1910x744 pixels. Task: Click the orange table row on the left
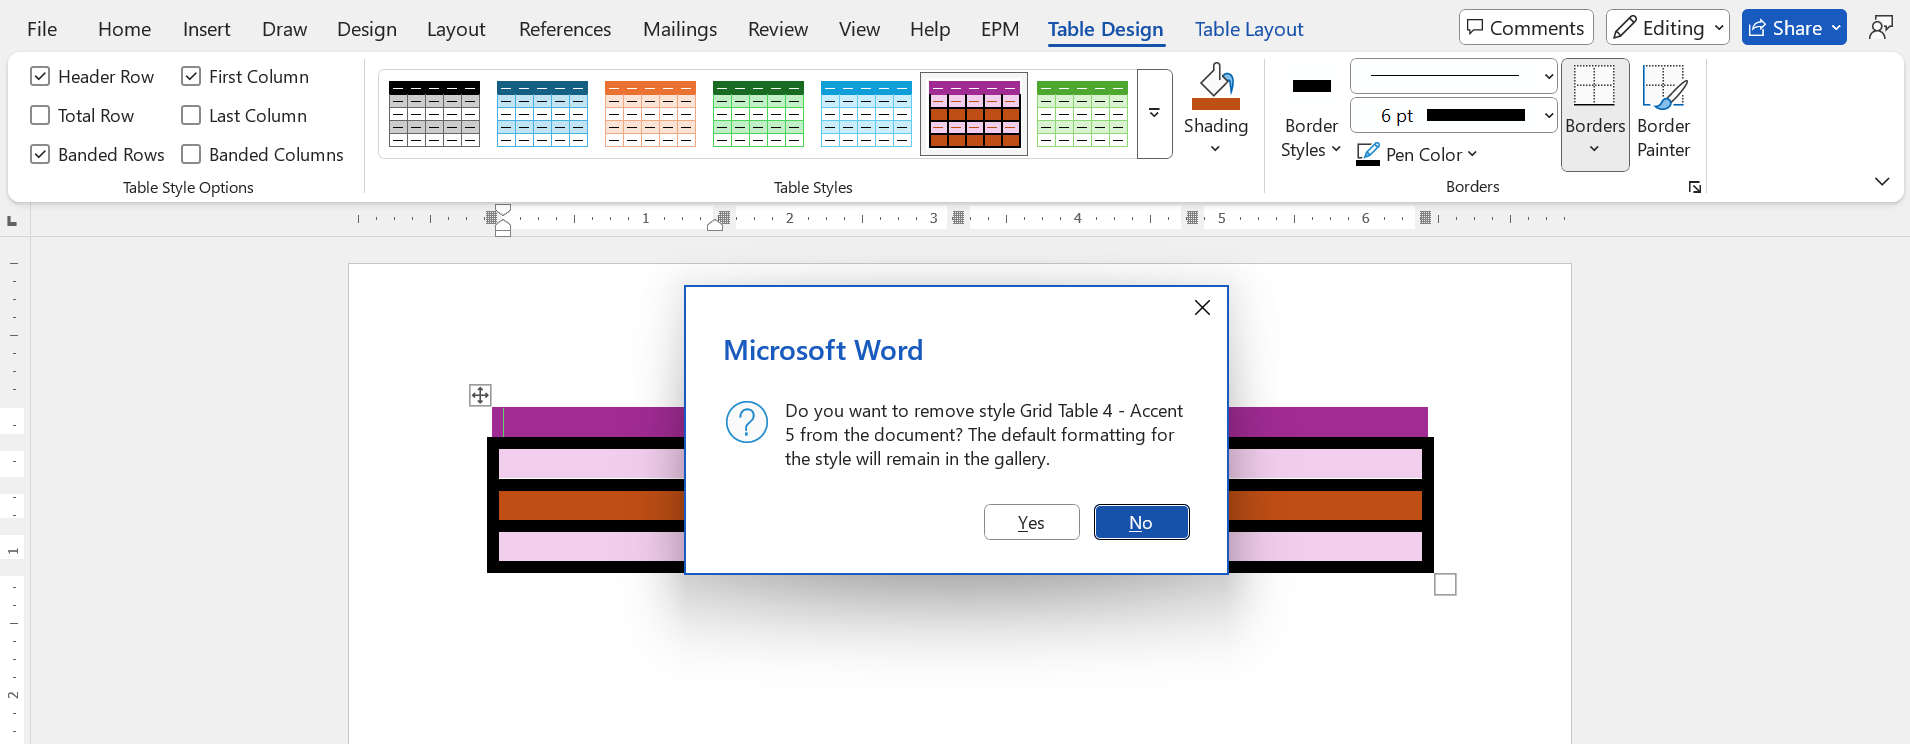click(591, 505)
